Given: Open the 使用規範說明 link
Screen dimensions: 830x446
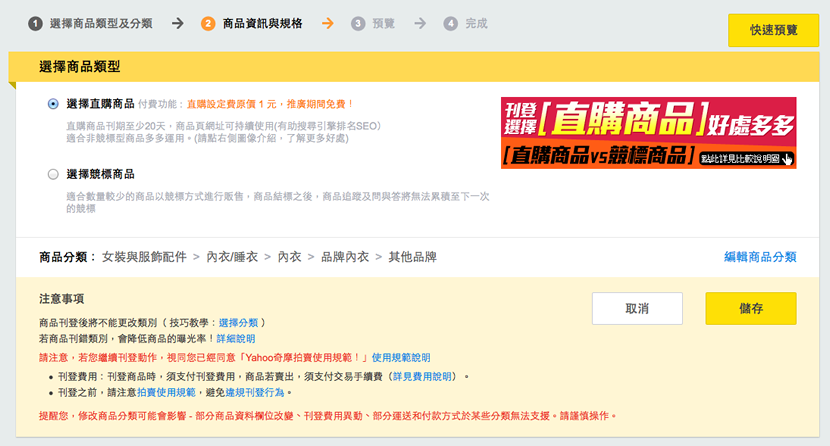Looking at the screenshot, I should click(401, 357).
